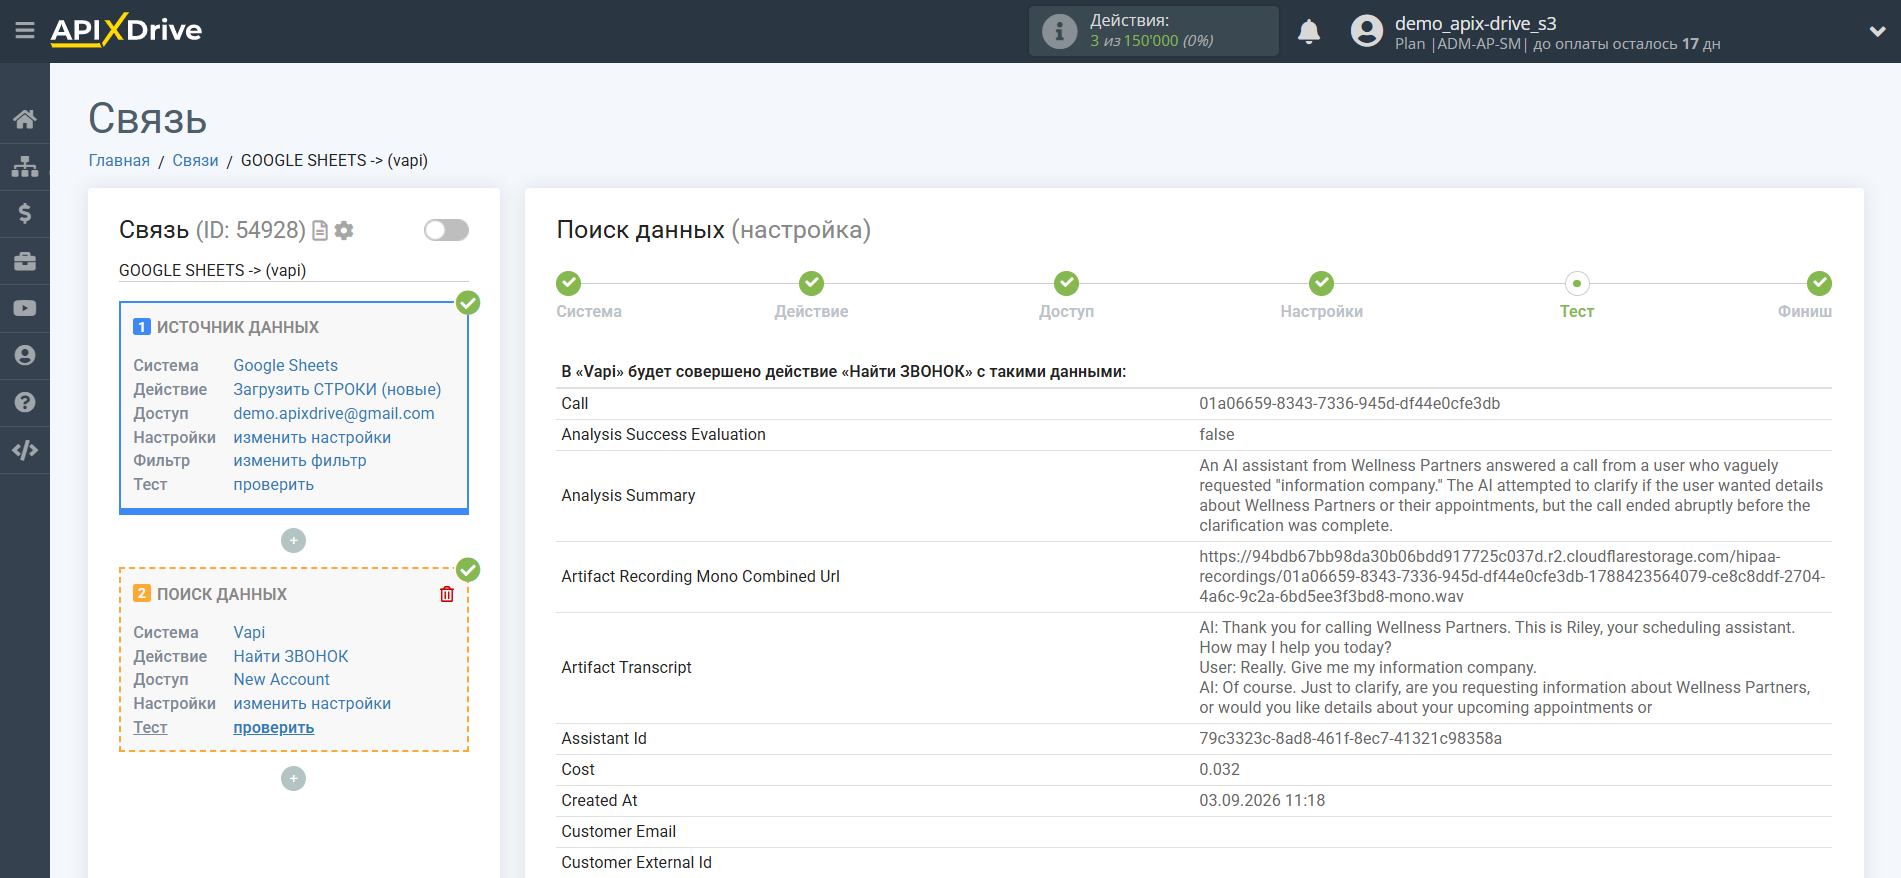Screen dimensions: 1901x878
Task: Delete the Поиск данных block with trash icon
Action: (x=447, y=594)
